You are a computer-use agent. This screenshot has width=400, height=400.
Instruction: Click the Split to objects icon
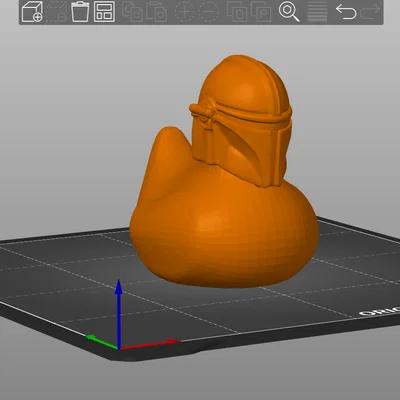click(x=237, y=12)
